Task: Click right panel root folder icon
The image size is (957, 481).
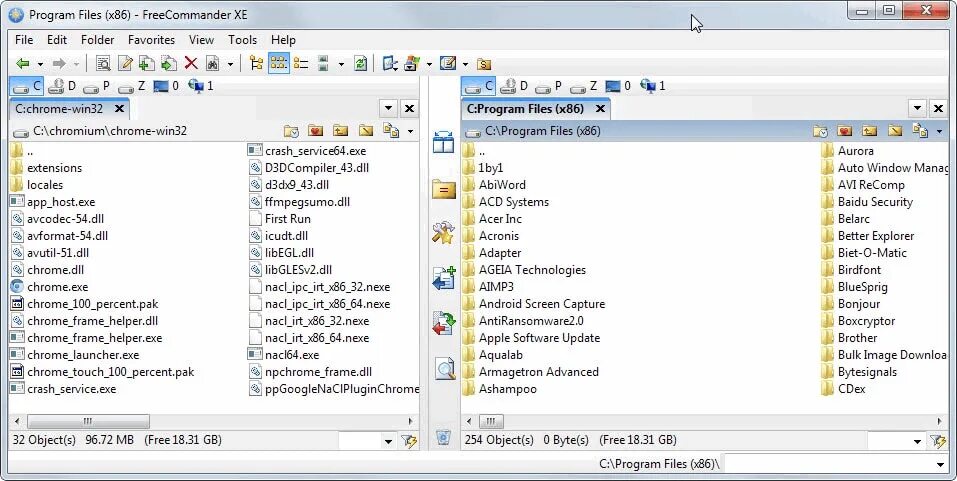Action: tap(895, 131)
